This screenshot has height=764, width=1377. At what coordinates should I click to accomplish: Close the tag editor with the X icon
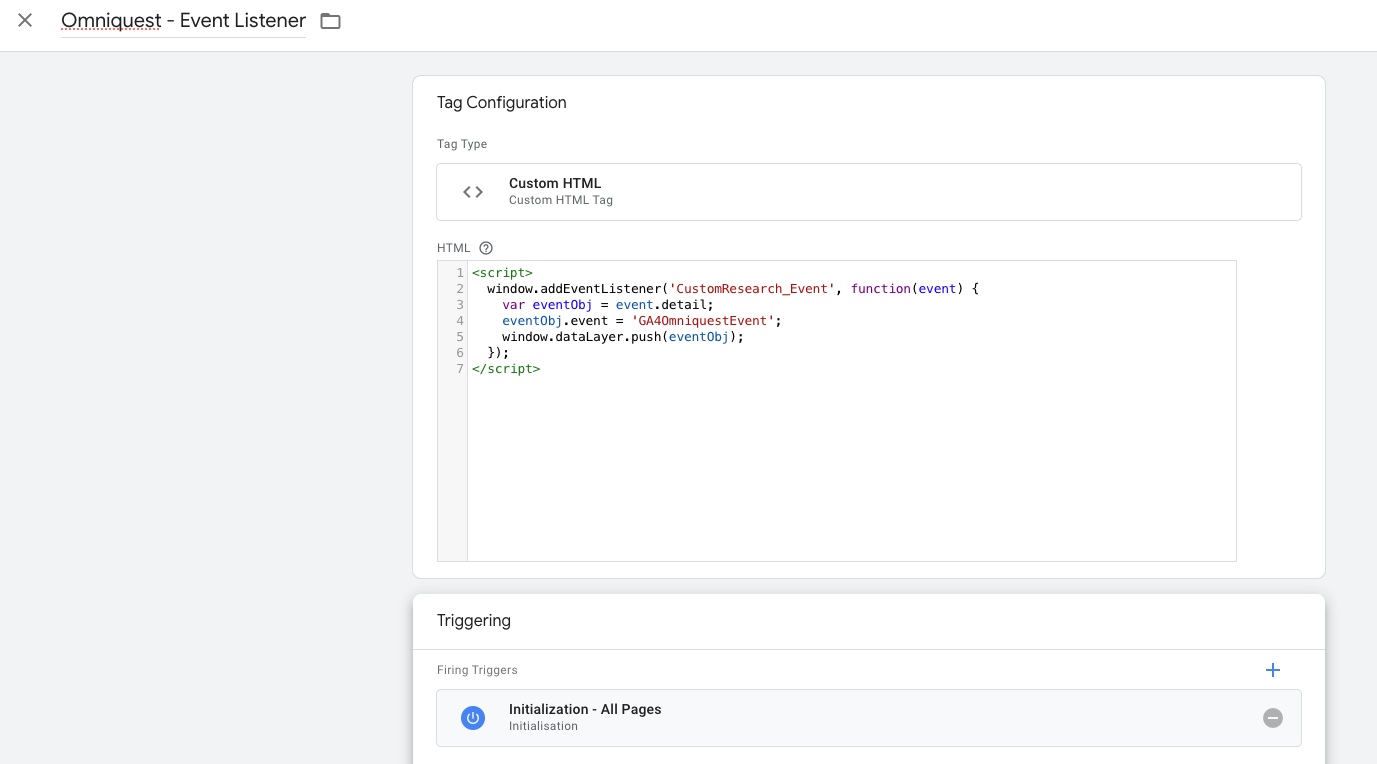(25, 20)
